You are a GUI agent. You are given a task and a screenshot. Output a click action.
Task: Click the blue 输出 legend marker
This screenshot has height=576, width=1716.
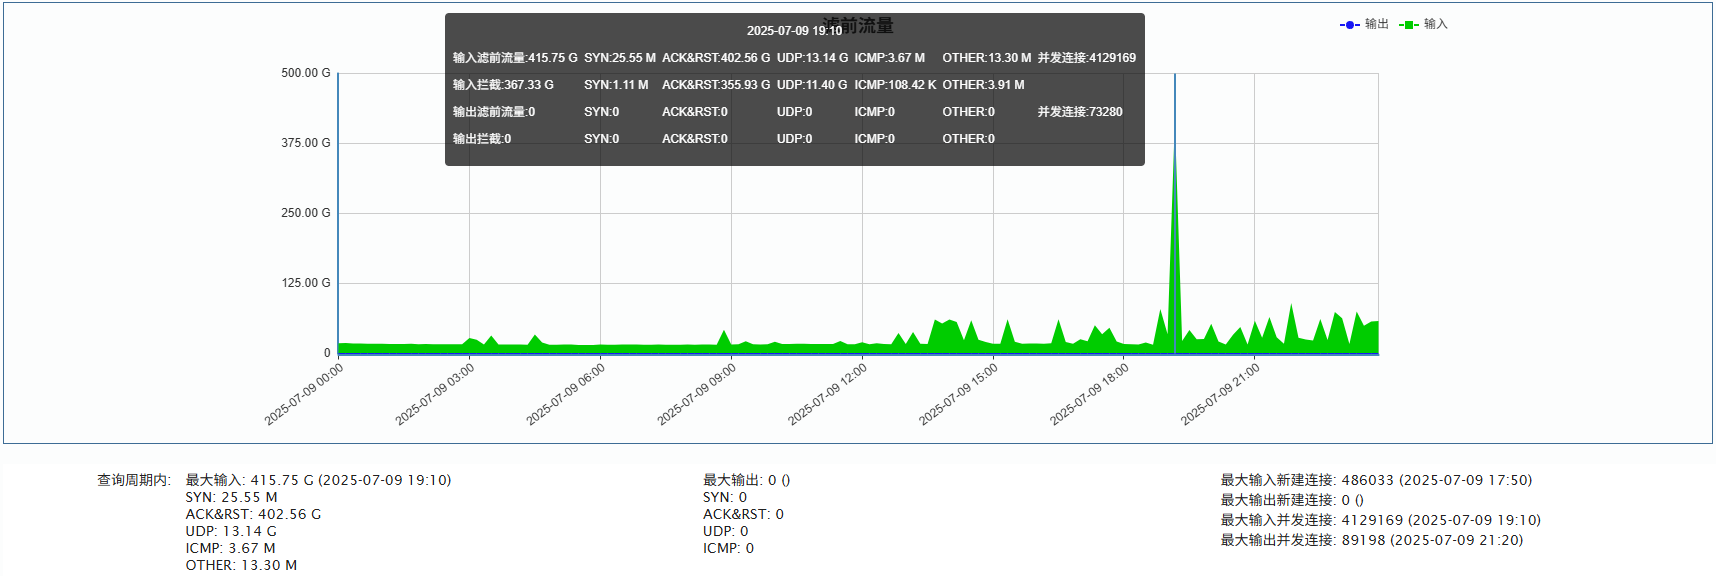coord(1349,24)
